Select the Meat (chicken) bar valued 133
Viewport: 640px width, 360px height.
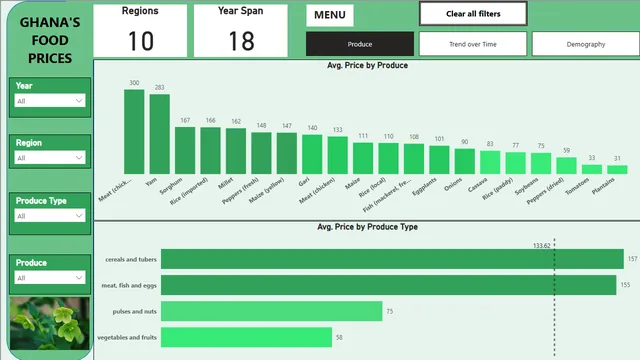[338, 156]
